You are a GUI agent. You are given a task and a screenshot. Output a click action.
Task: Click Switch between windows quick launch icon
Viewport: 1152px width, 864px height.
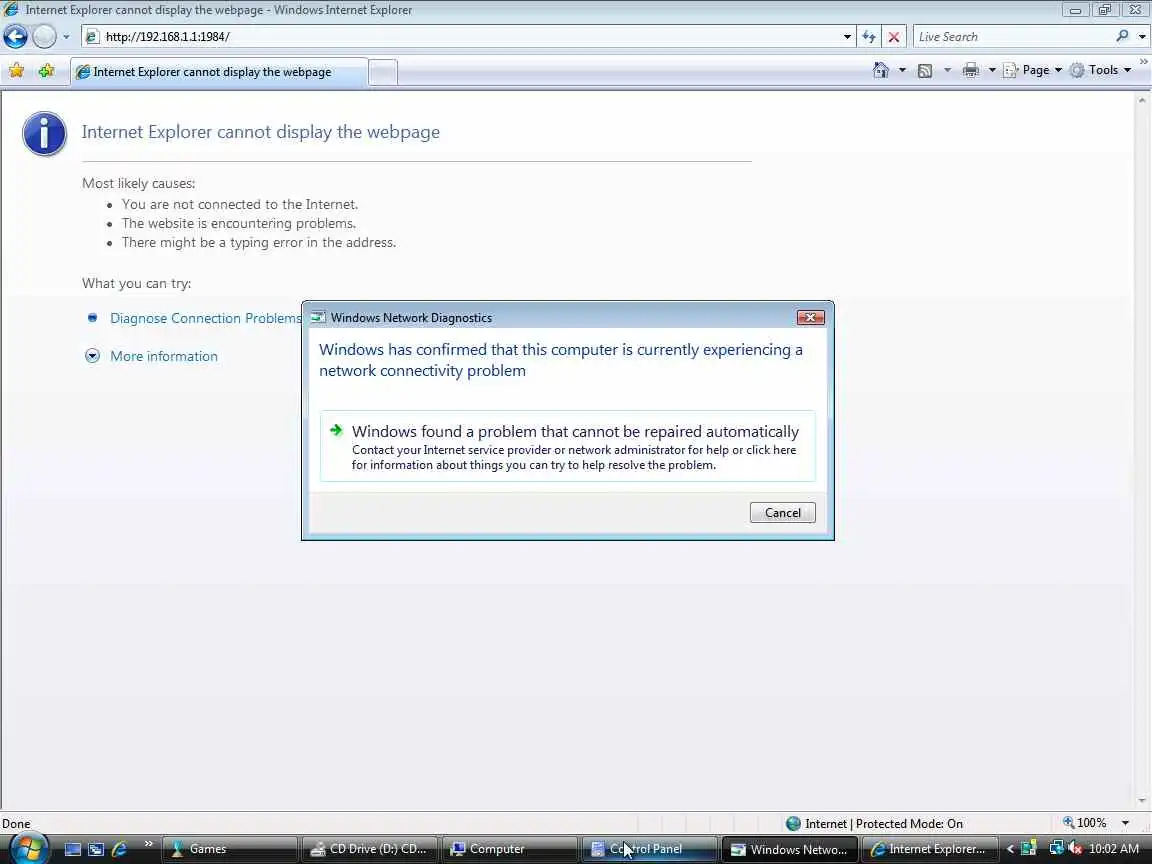[x=96, y=849]
